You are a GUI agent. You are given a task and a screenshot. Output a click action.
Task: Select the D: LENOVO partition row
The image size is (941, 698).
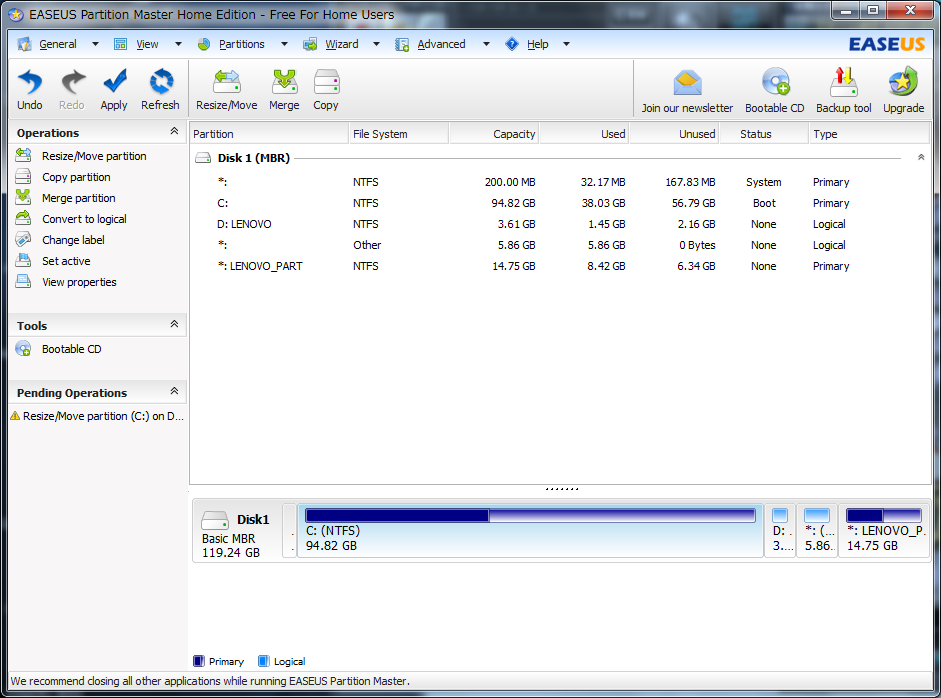click(245, 224)
